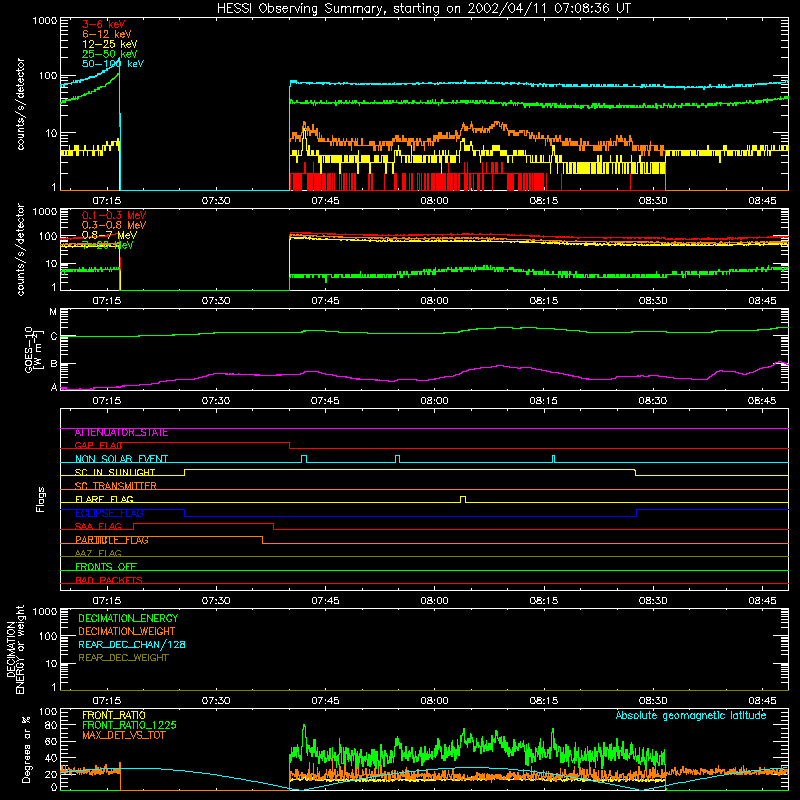Click the C tick label on GOES axis
Image resolution: width=800 pixels, height=800 pixels.
pyautogui.click(x=54, y=336)
